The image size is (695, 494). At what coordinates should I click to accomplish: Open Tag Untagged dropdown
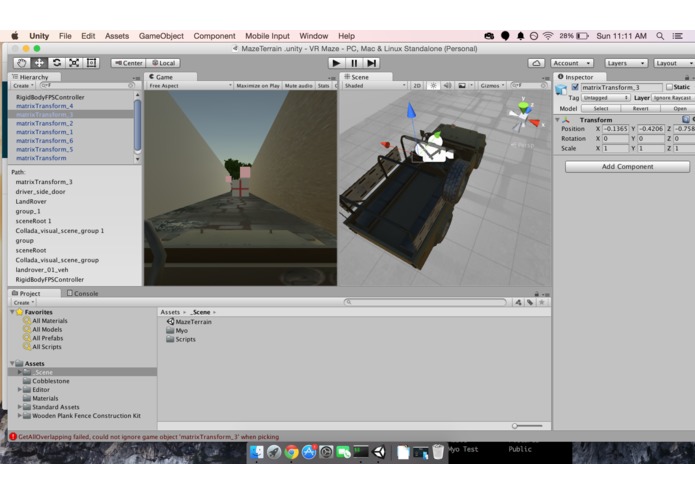pos(605,97)
